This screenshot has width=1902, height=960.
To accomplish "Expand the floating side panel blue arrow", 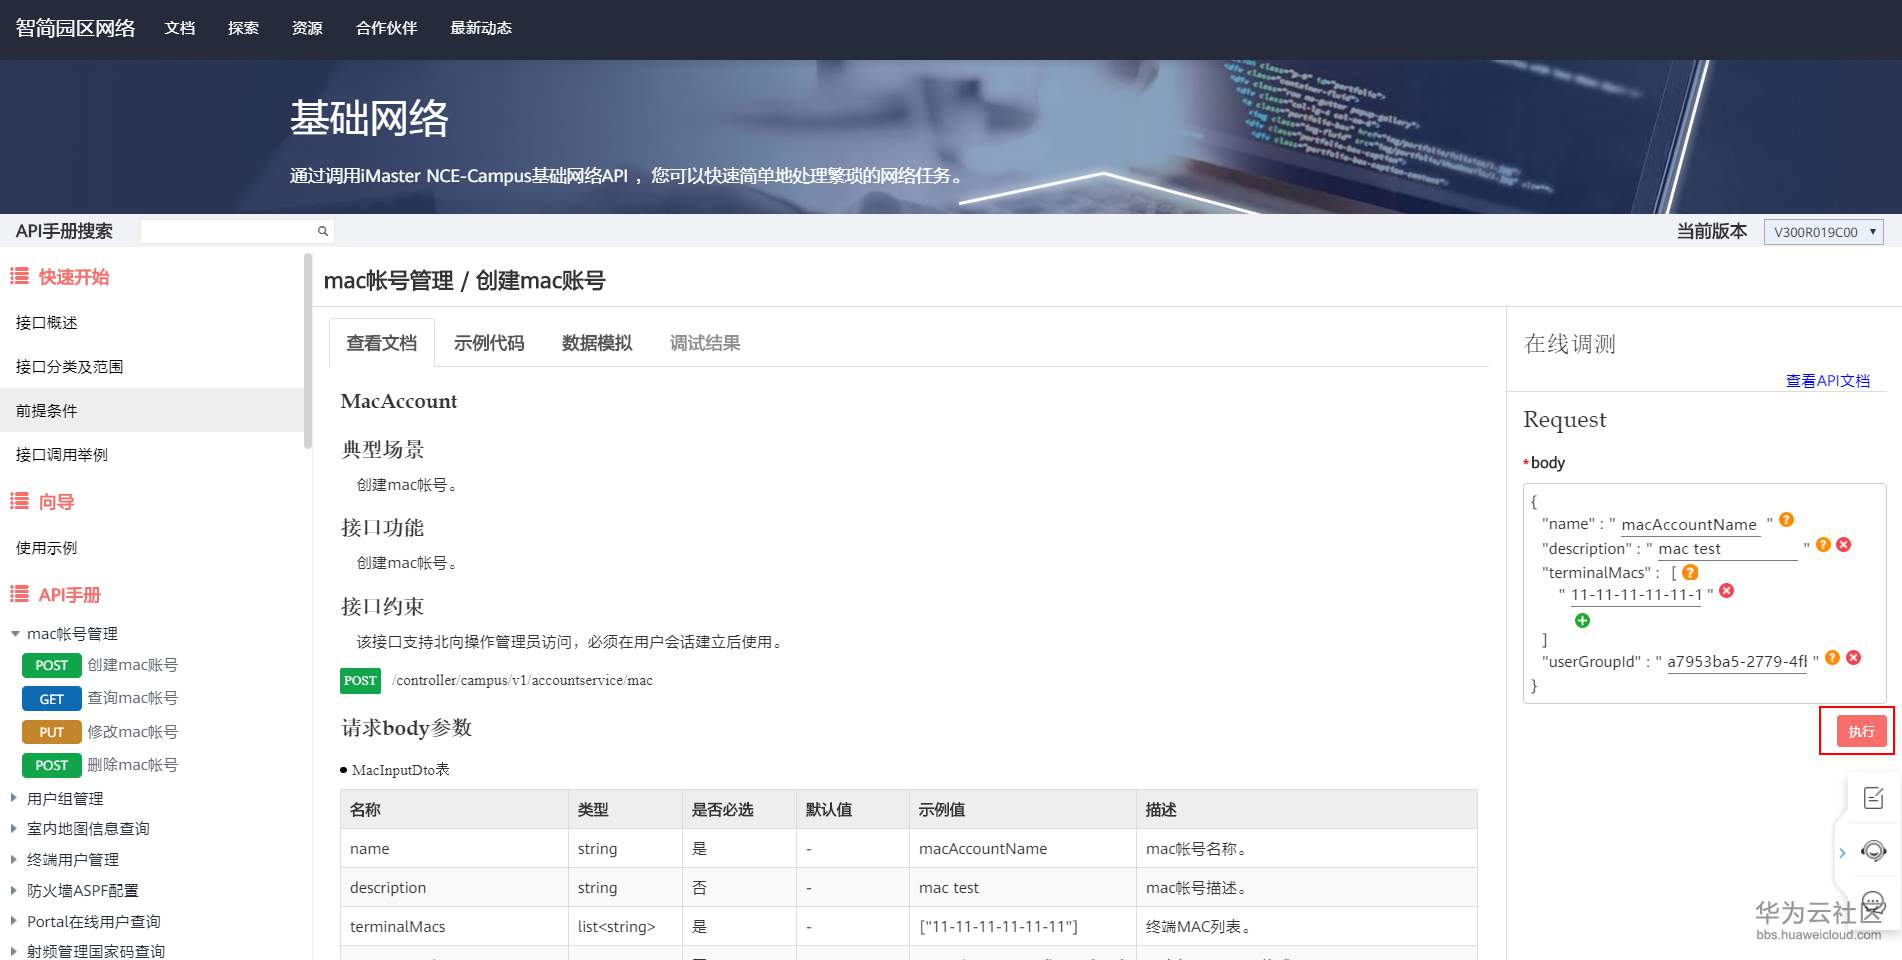I will point(1842,853).
